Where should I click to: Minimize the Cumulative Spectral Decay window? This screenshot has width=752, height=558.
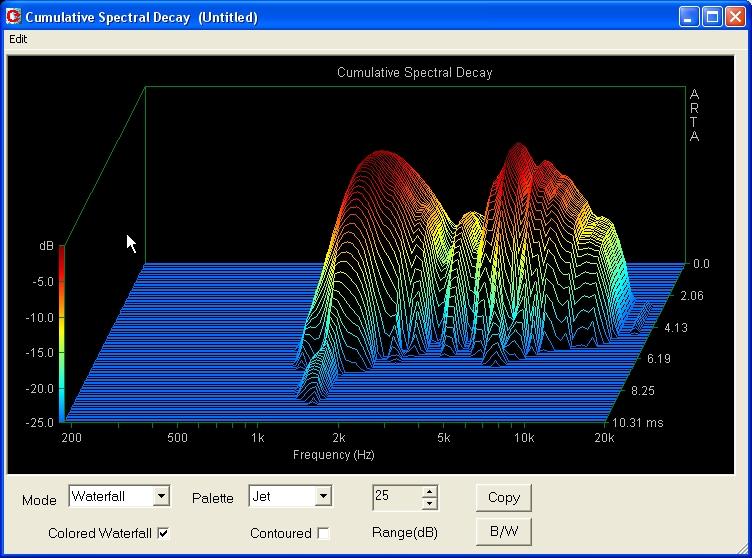689,17
